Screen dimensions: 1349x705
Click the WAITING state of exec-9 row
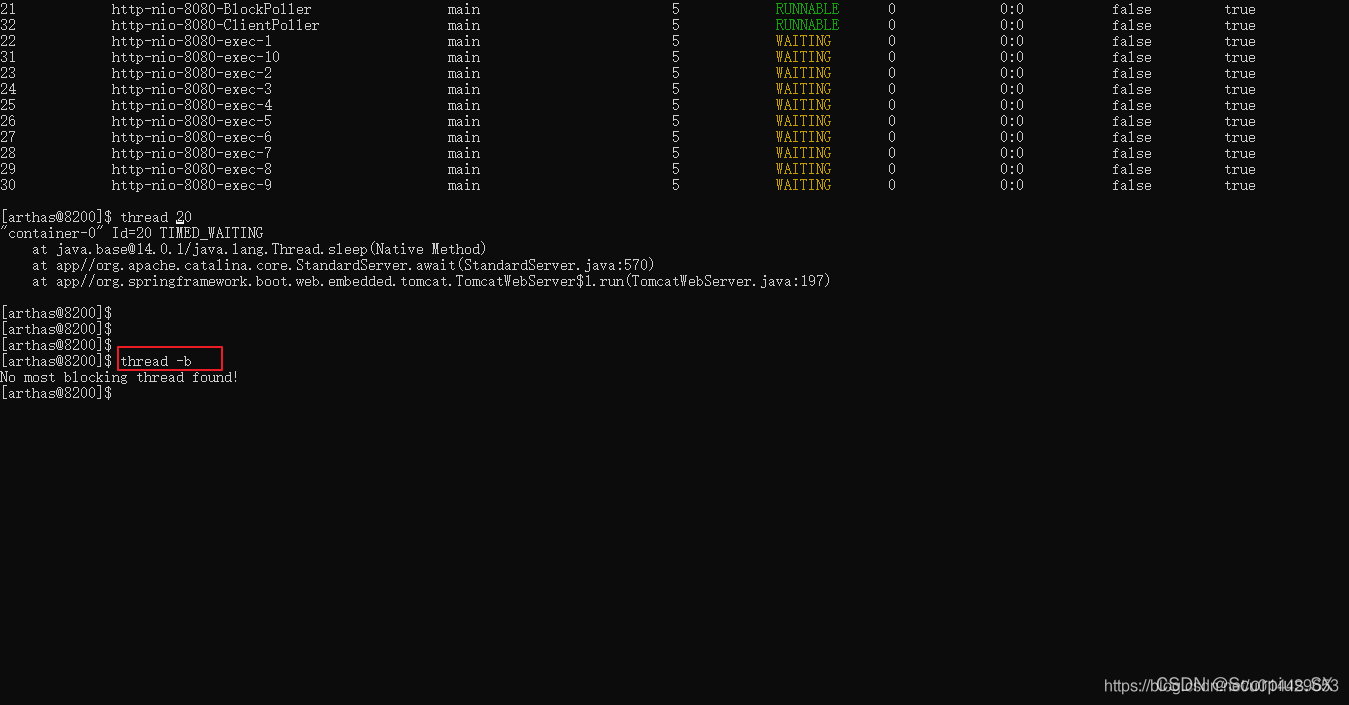[803, 185]
